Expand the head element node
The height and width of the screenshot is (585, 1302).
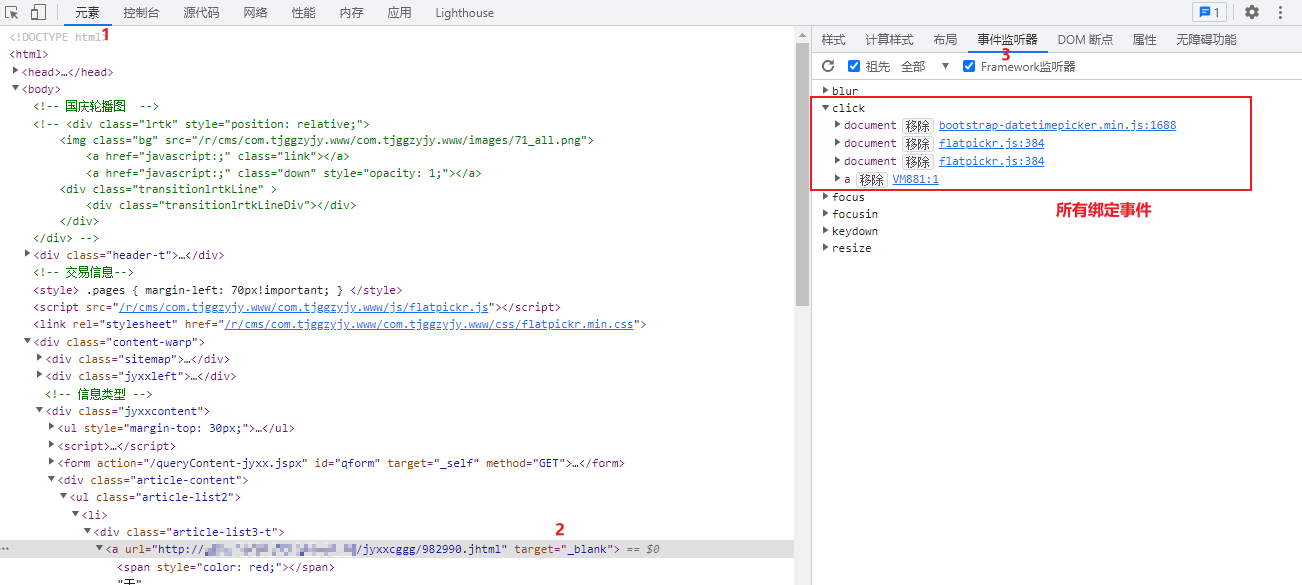click(15, 72)
